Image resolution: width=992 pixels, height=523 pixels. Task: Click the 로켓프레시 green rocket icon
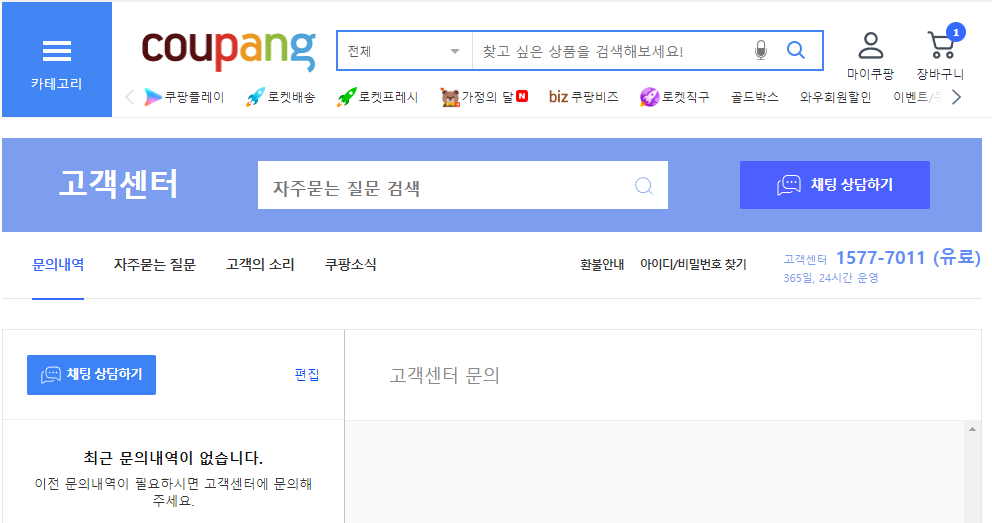click(x=347, y=97)
